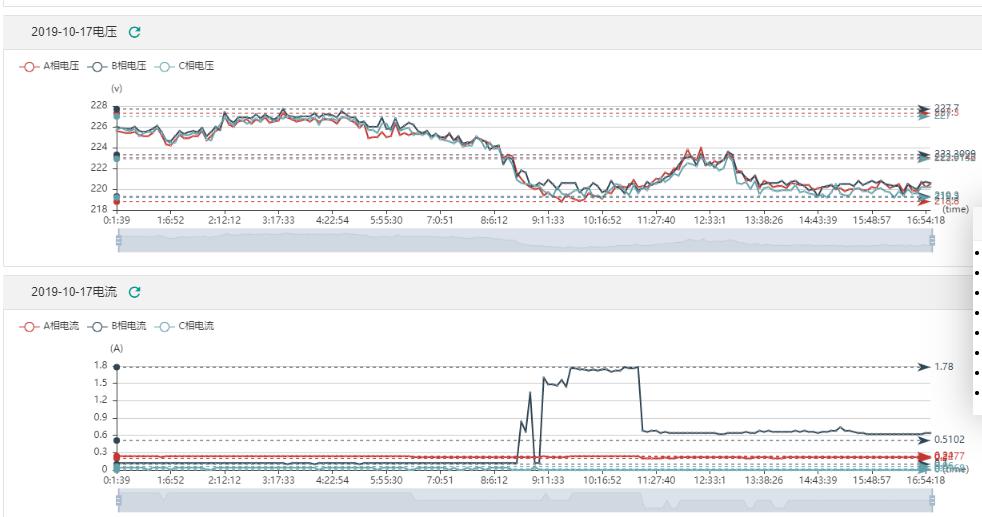Click the voltage chart zoom slider's right handle

pyautogui.click(x=930, y=240)
